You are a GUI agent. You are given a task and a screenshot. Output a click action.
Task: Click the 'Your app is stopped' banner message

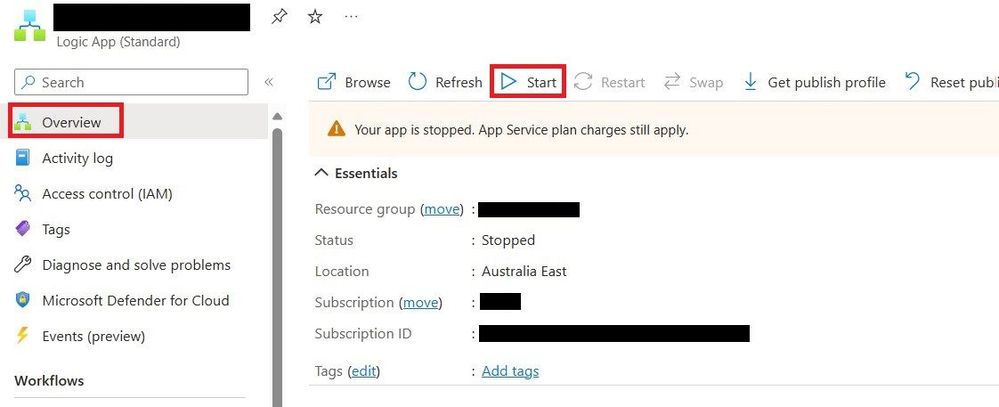point(521,130)
